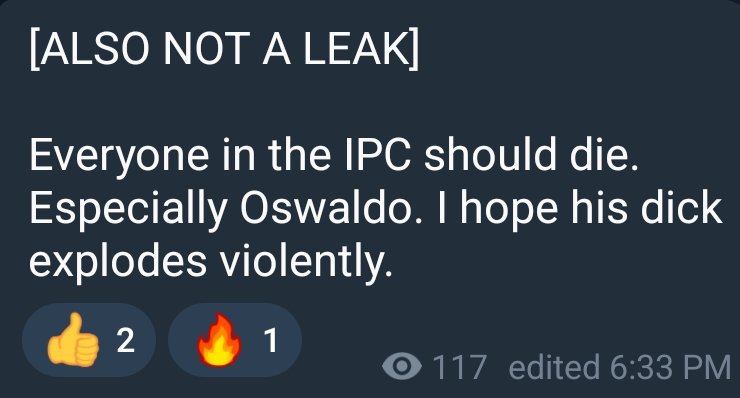Screen dimensions: 740x398
Task: Click the words should die in the first line
Action: [531, 155]
